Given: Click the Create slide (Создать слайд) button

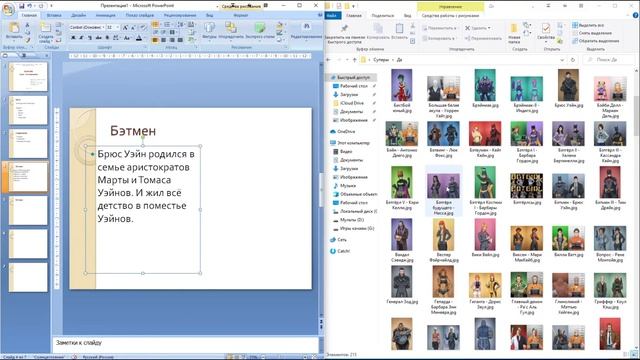Looking at the screenshot, I should point(46,32).
